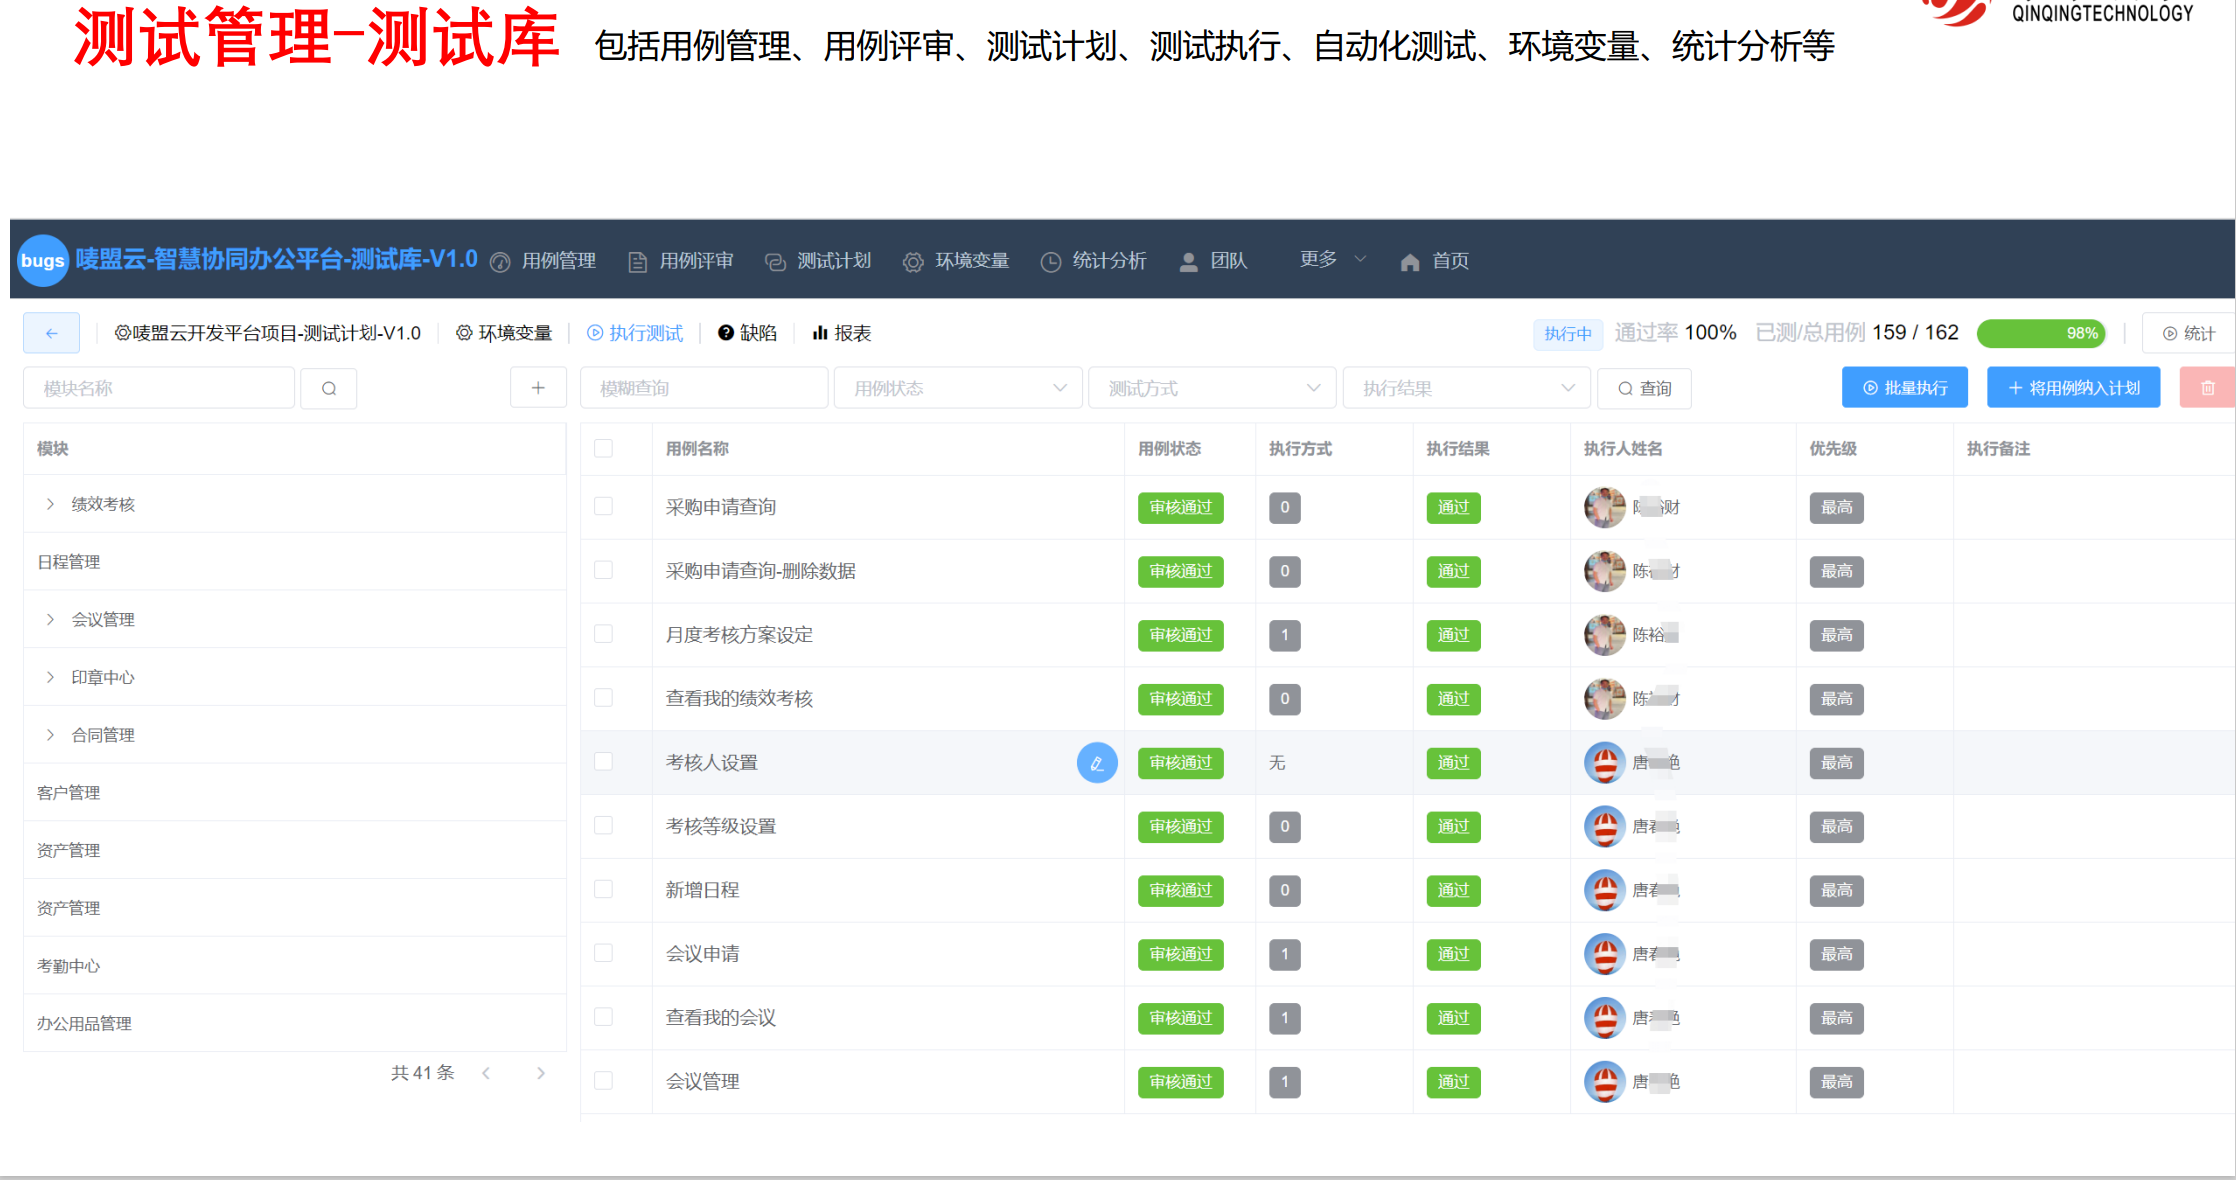Open the 用例状态 dropdown filter
Viewport: 2236px width, 1180px height.
pos(958,388)
